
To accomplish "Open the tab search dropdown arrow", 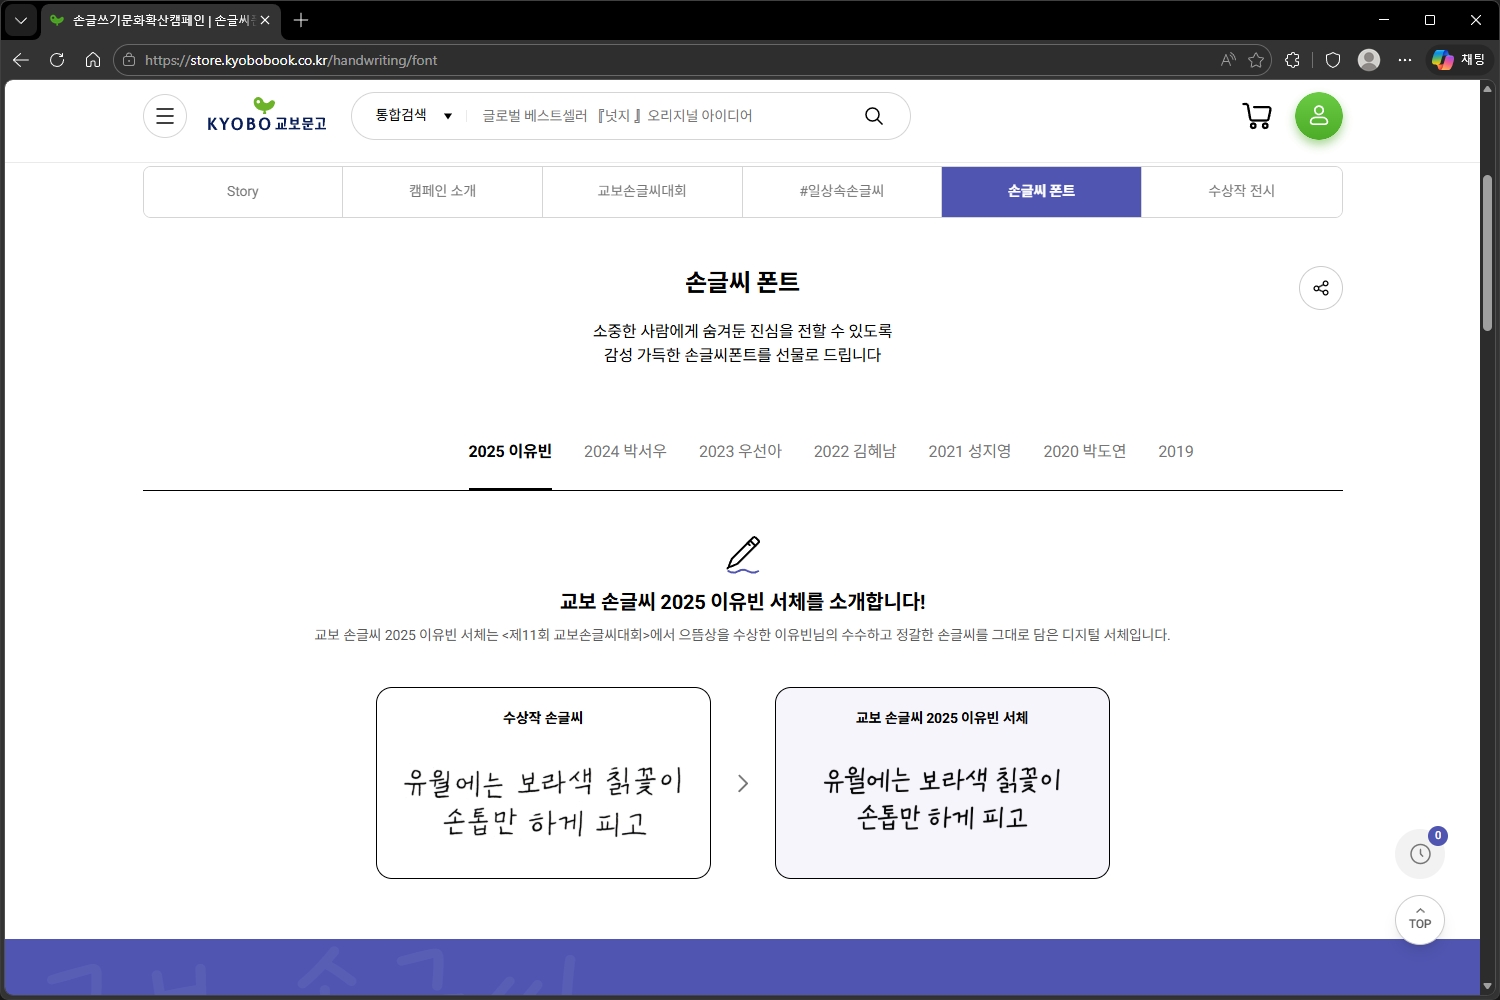I will pyautogui.click(x=21, y=20).
